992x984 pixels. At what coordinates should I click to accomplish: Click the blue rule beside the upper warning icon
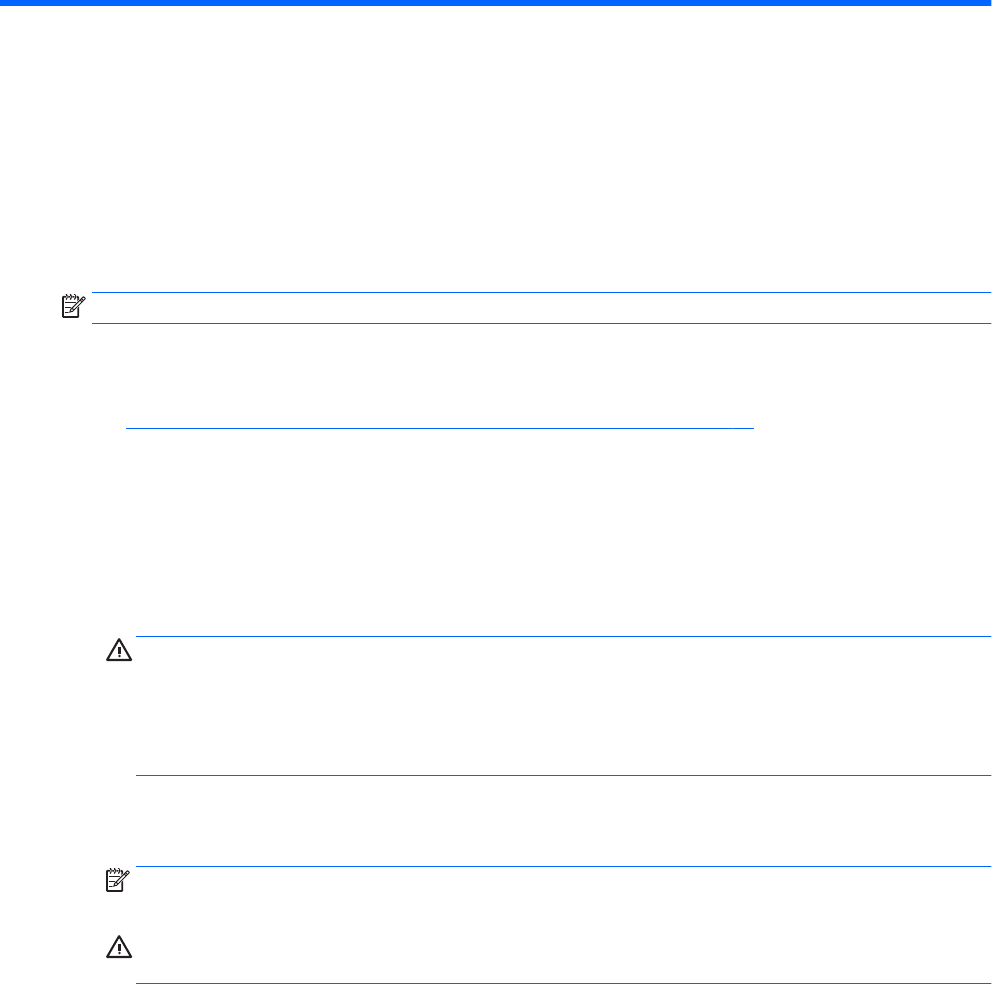coord(563,637)
